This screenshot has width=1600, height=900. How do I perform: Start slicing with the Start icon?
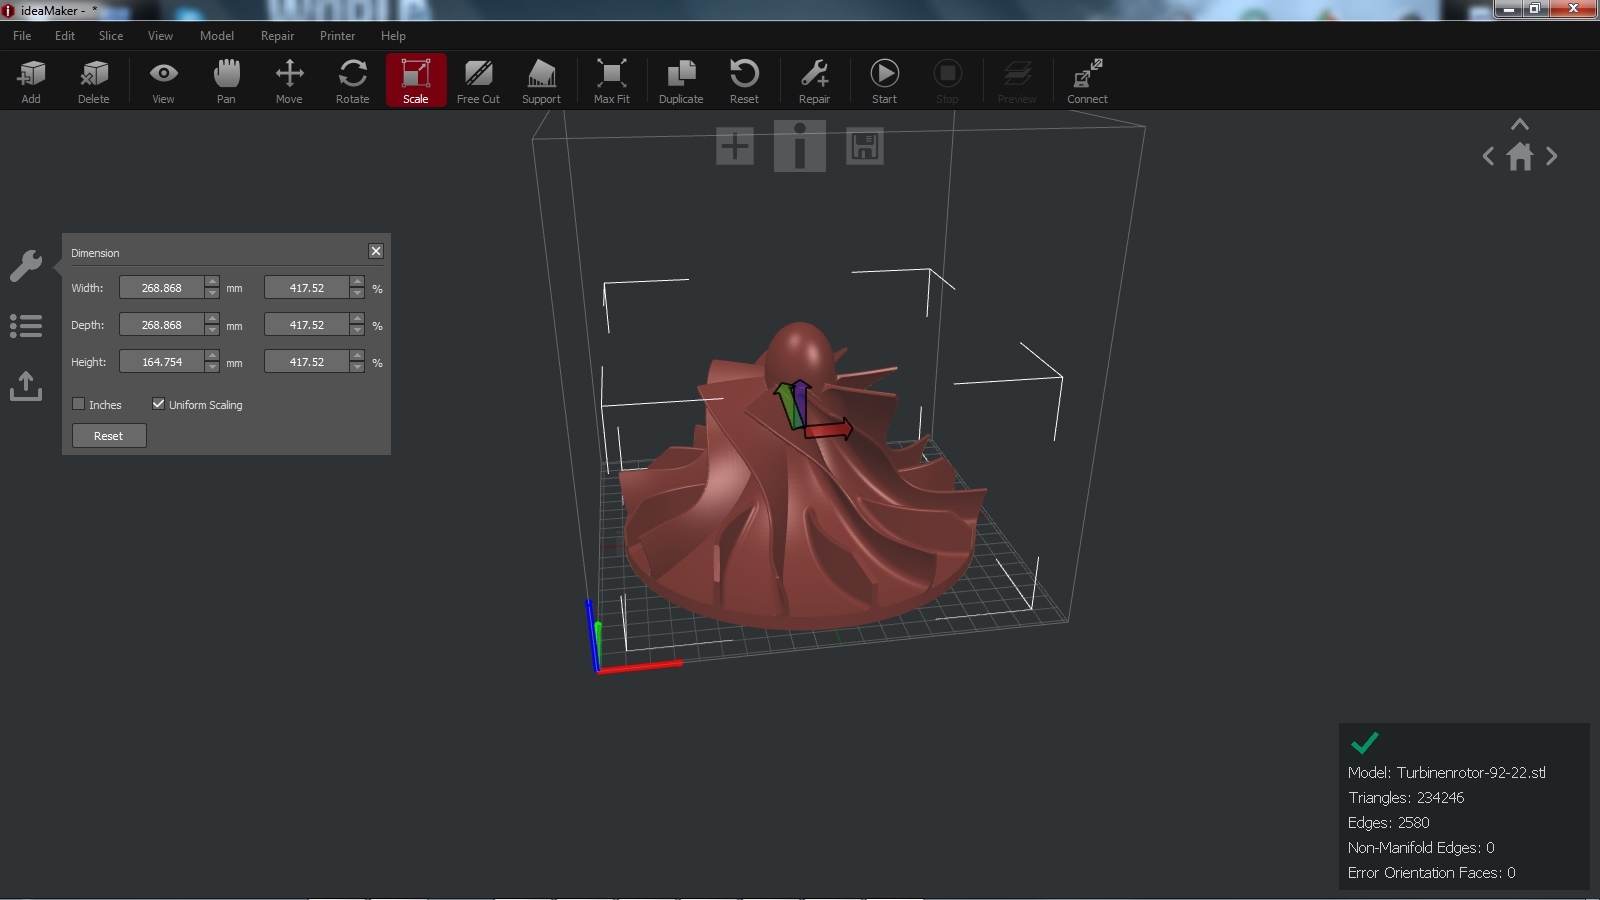click(x=884, y=80)
